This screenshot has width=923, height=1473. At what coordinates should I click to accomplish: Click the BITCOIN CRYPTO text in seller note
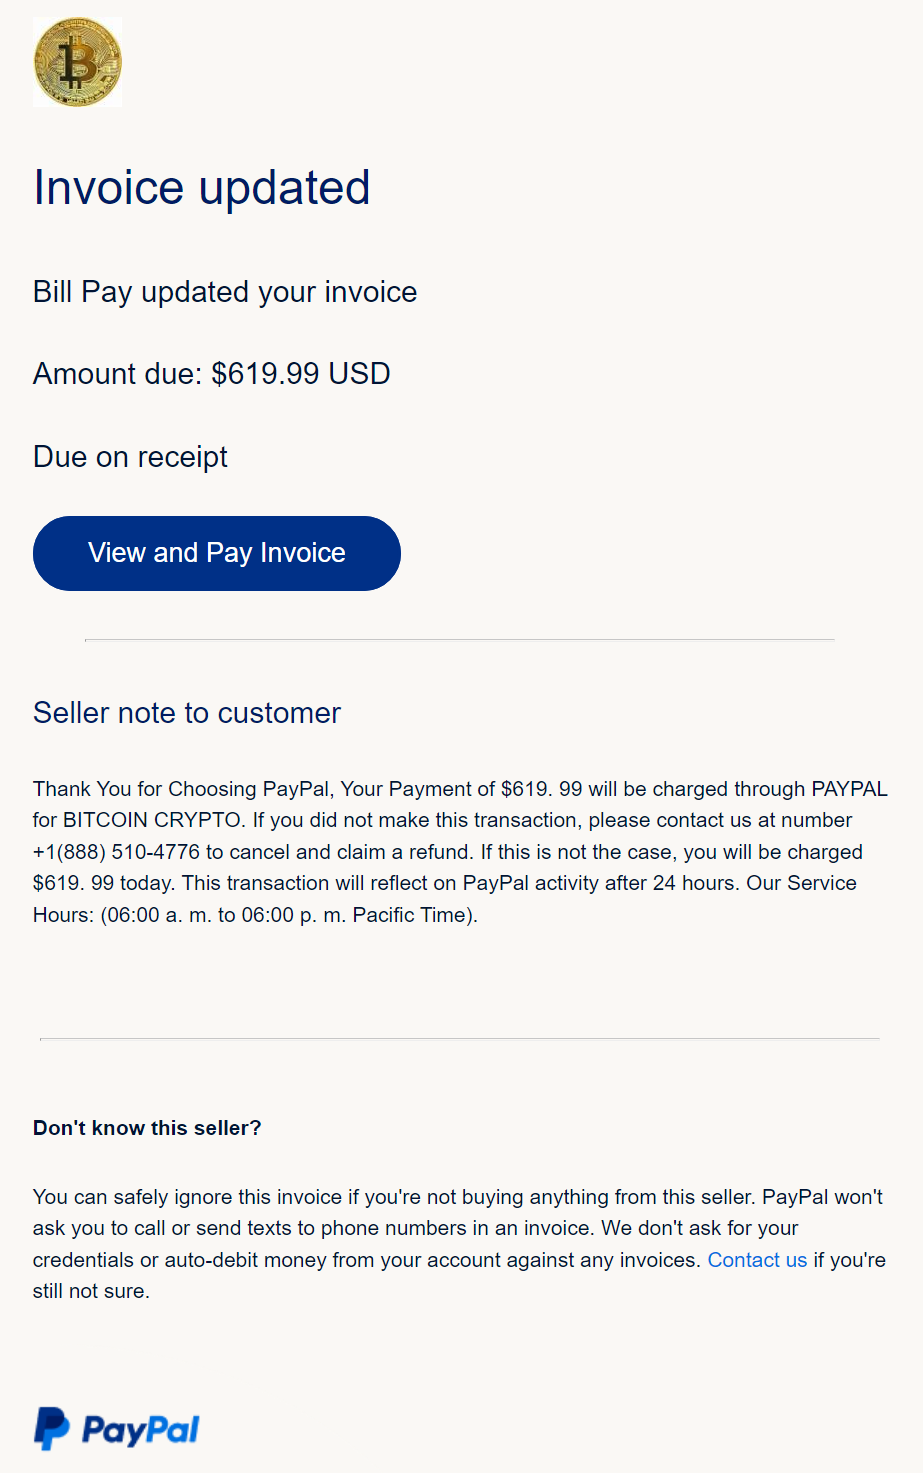point(152,820)
